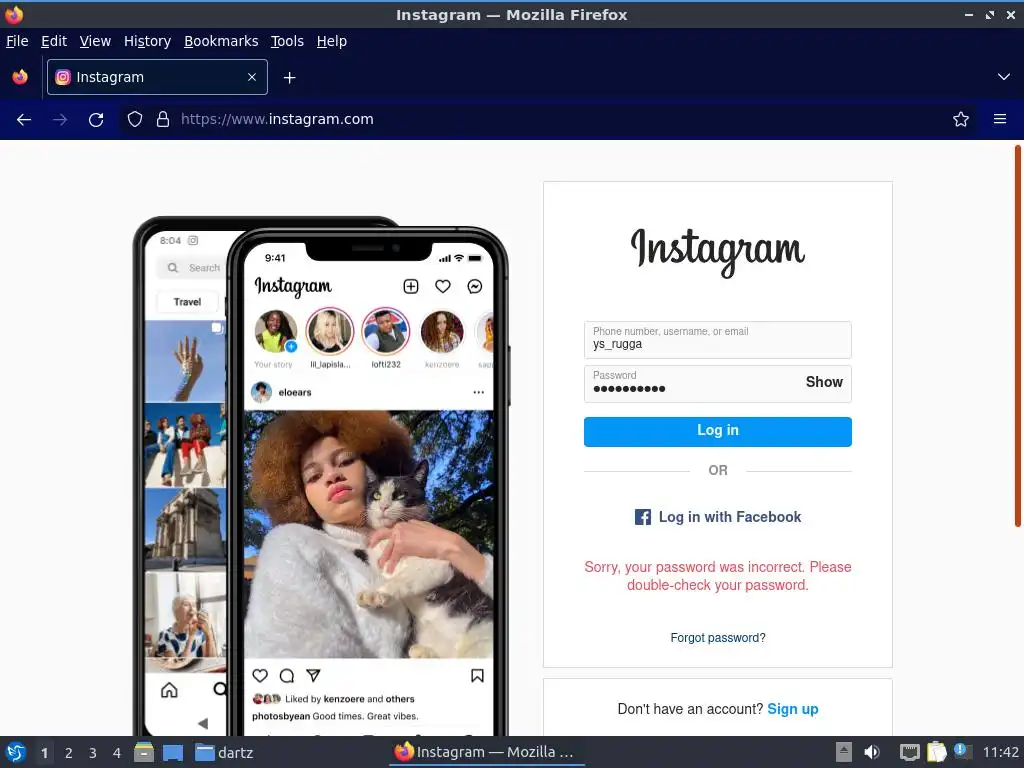
Task: Open the Help menu
Action: tap(332, 41)
